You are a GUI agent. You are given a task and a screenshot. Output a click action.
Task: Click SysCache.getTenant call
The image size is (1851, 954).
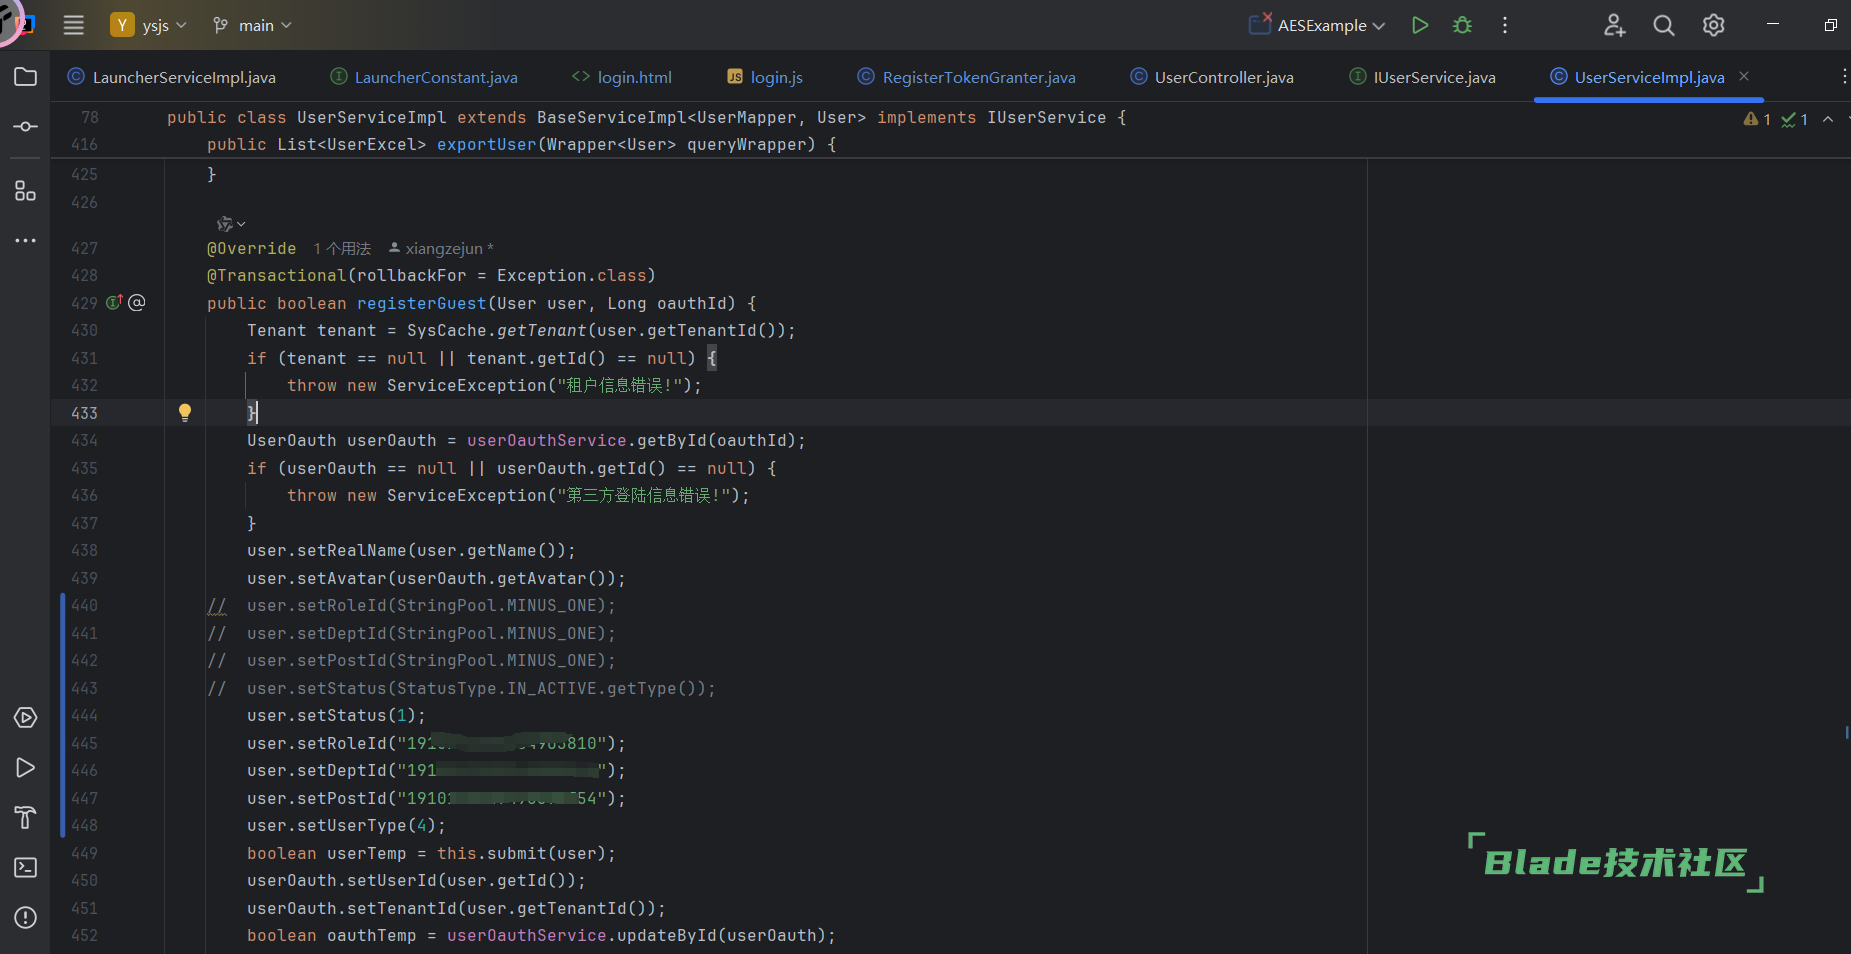click(x=496, y=330)
